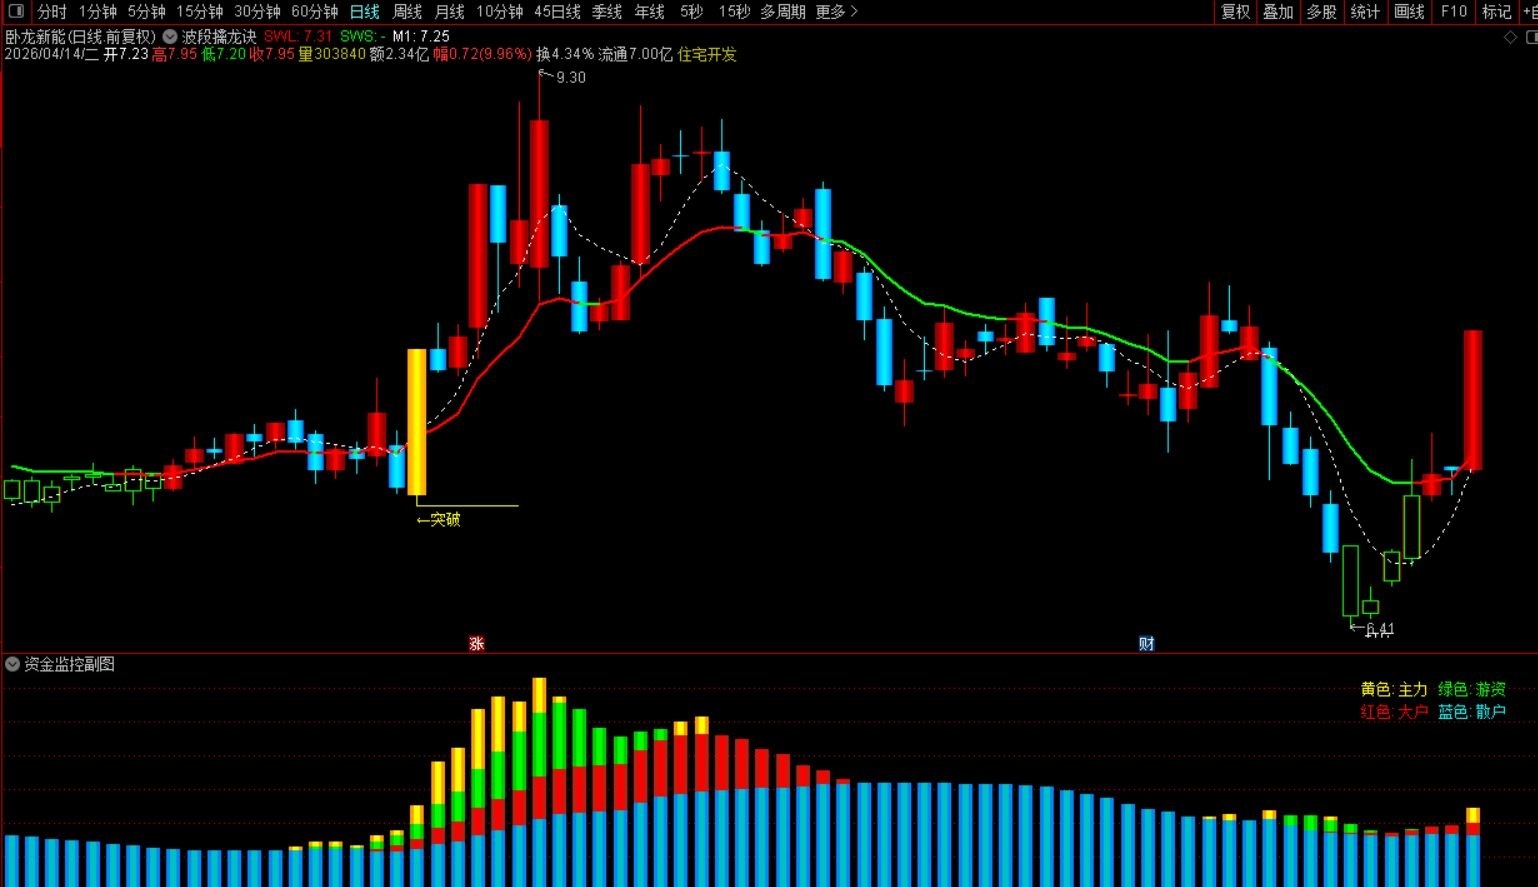Open the 多股 multi-stock view

(x=1321, y=12)
